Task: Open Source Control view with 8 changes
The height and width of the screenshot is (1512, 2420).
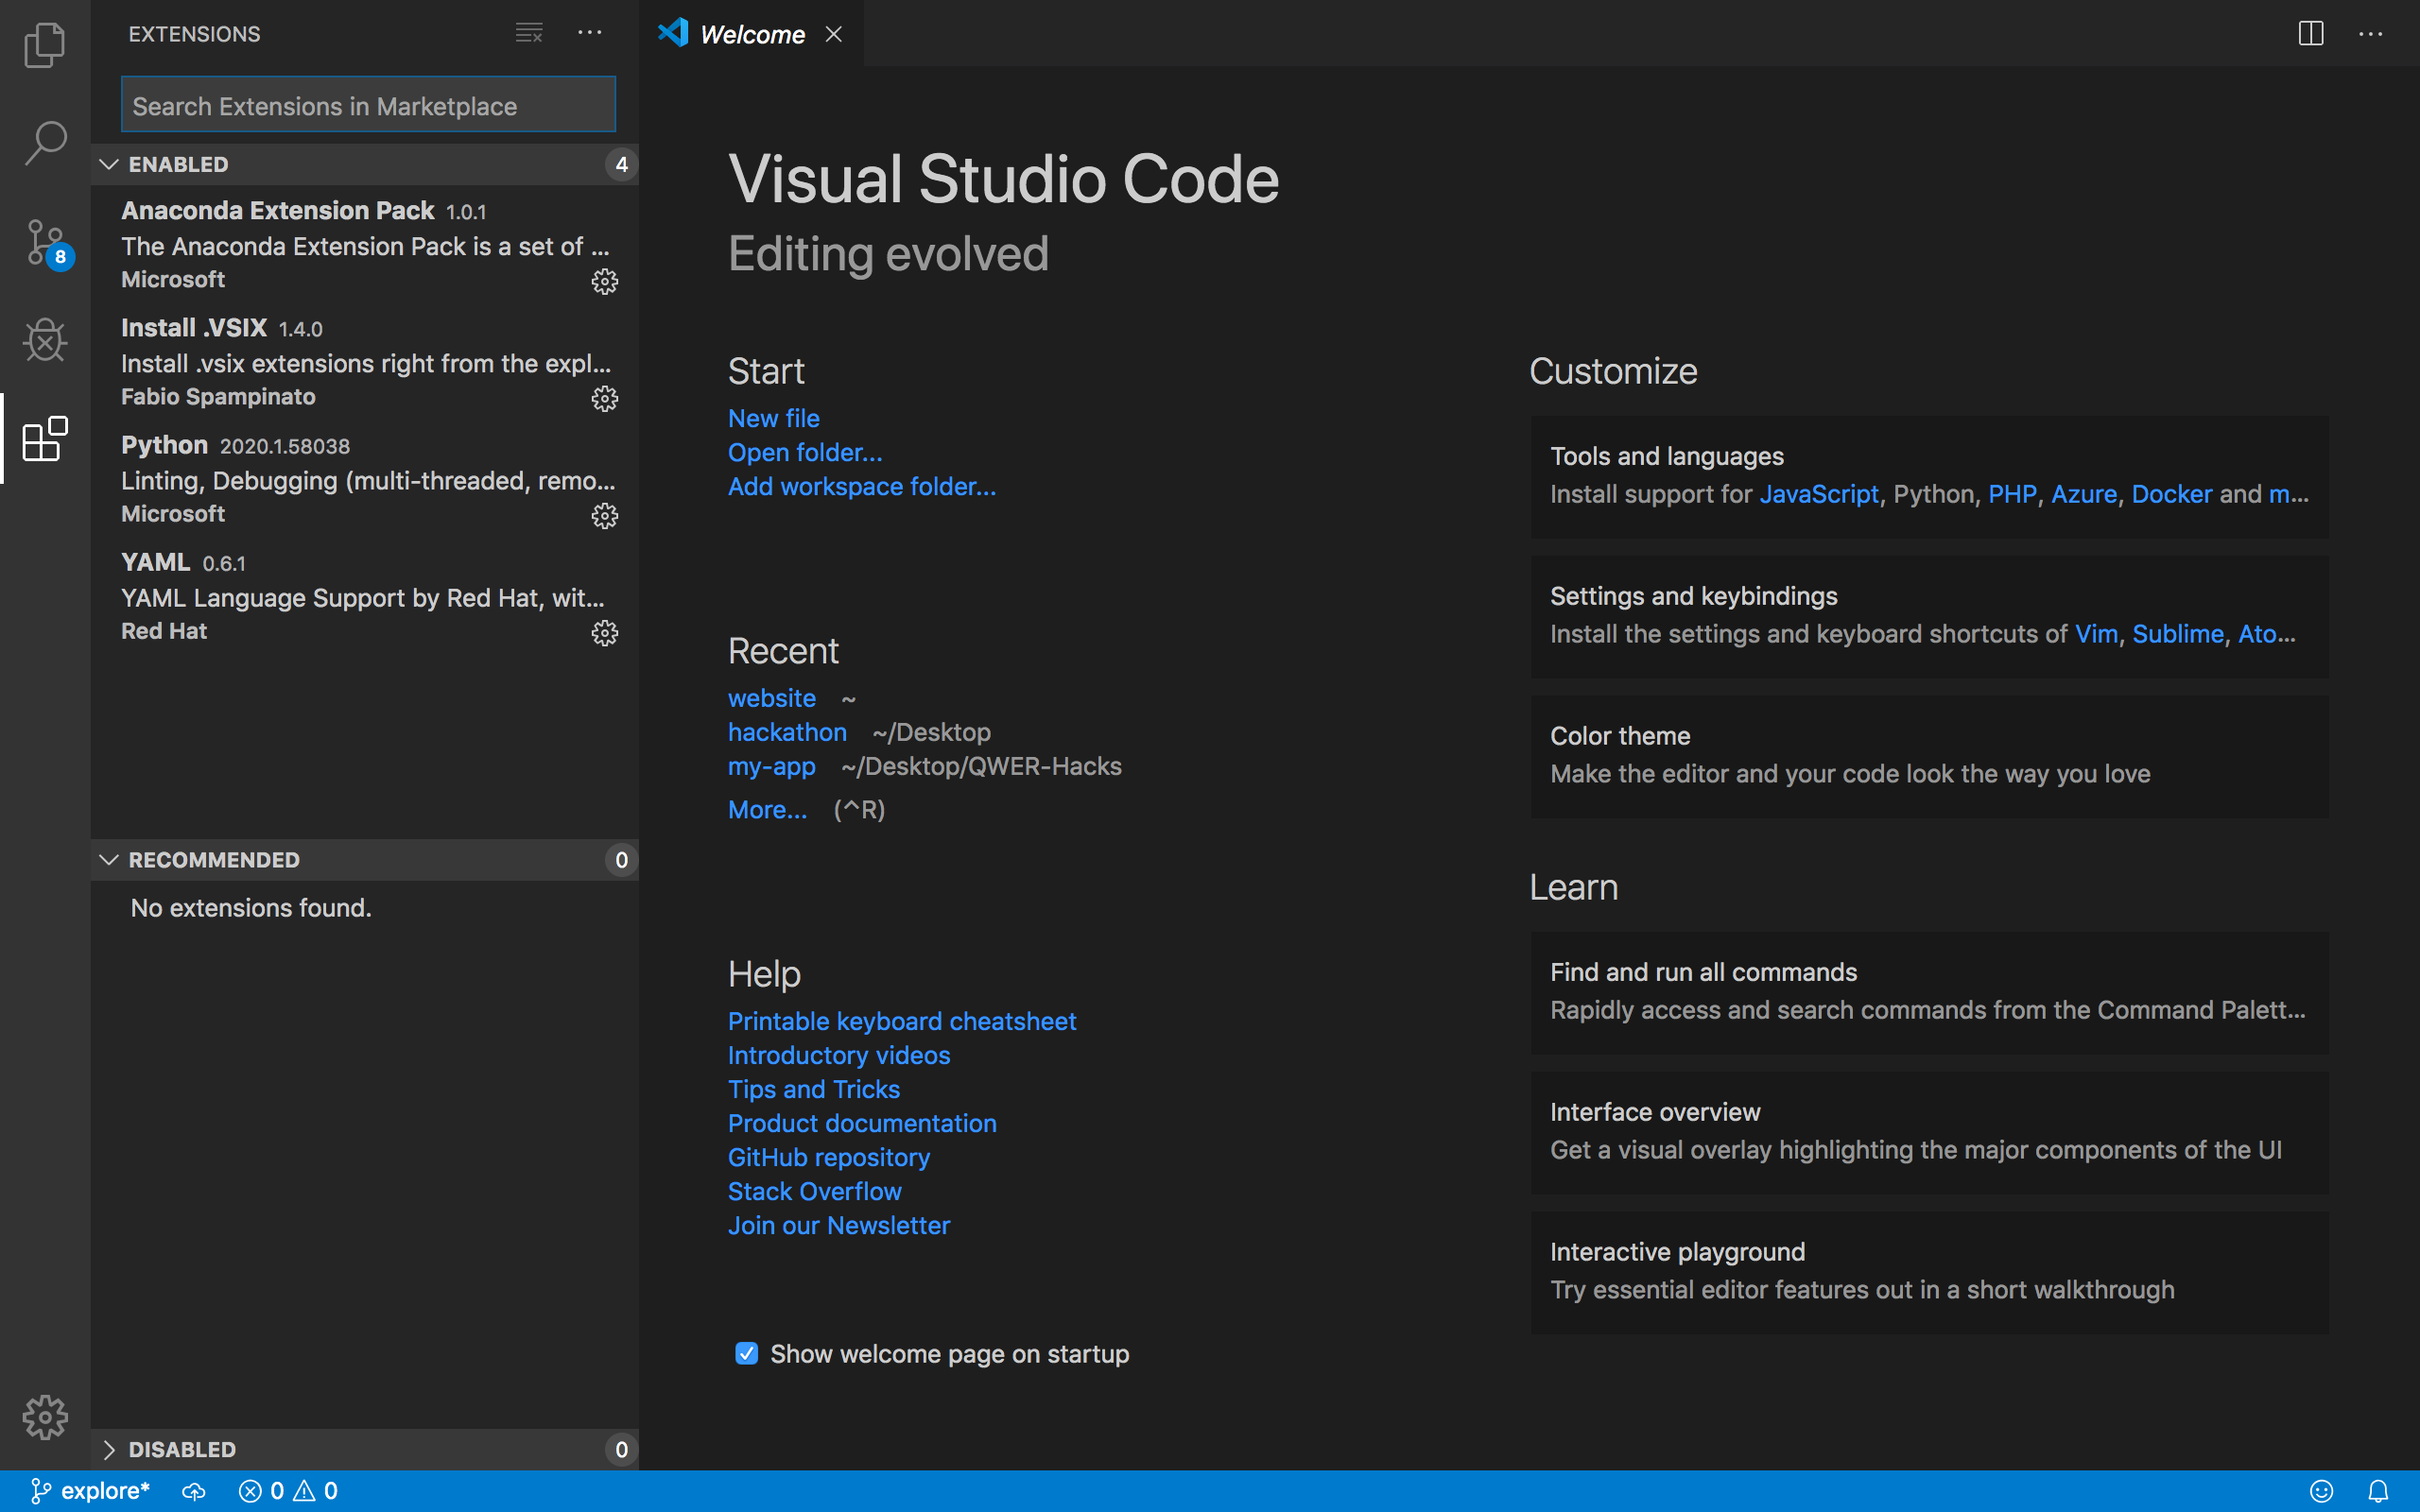Action: [45, 243]
